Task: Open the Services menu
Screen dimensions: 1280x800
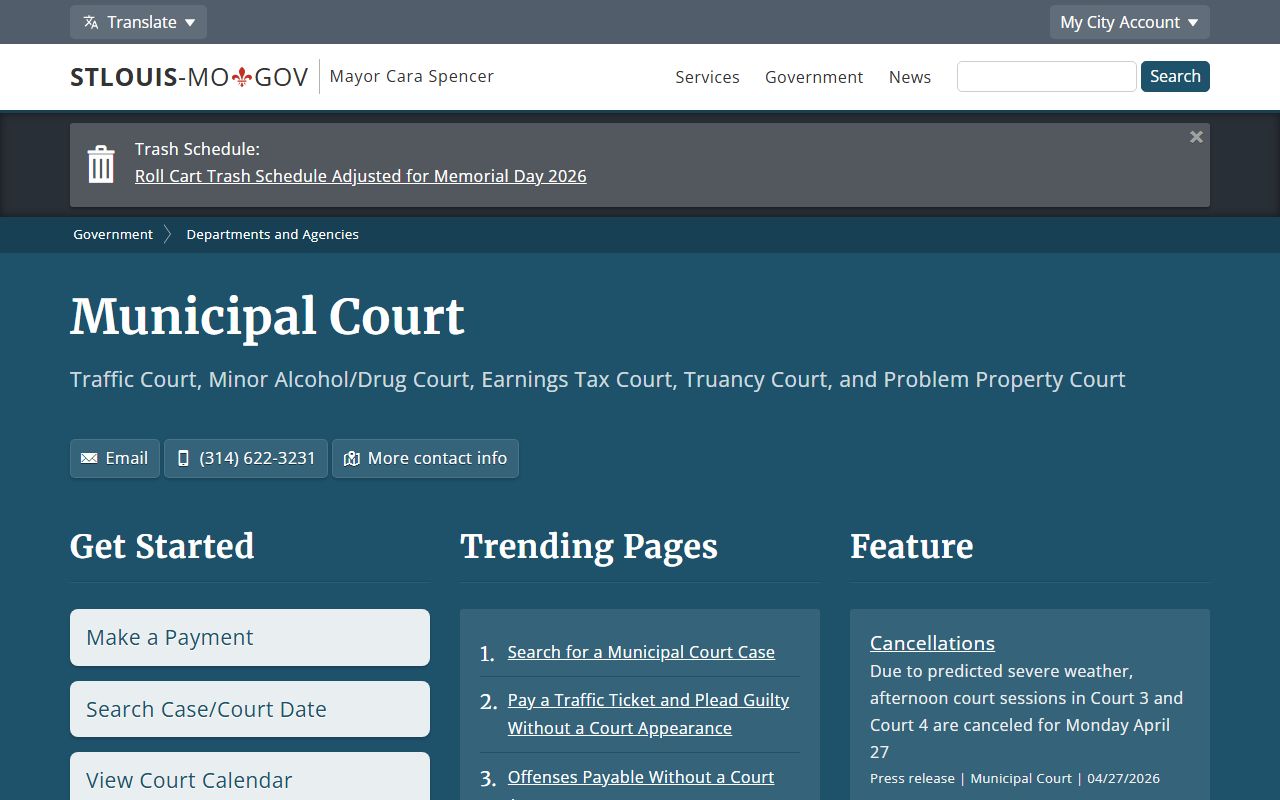Action: tap(707, 77)
